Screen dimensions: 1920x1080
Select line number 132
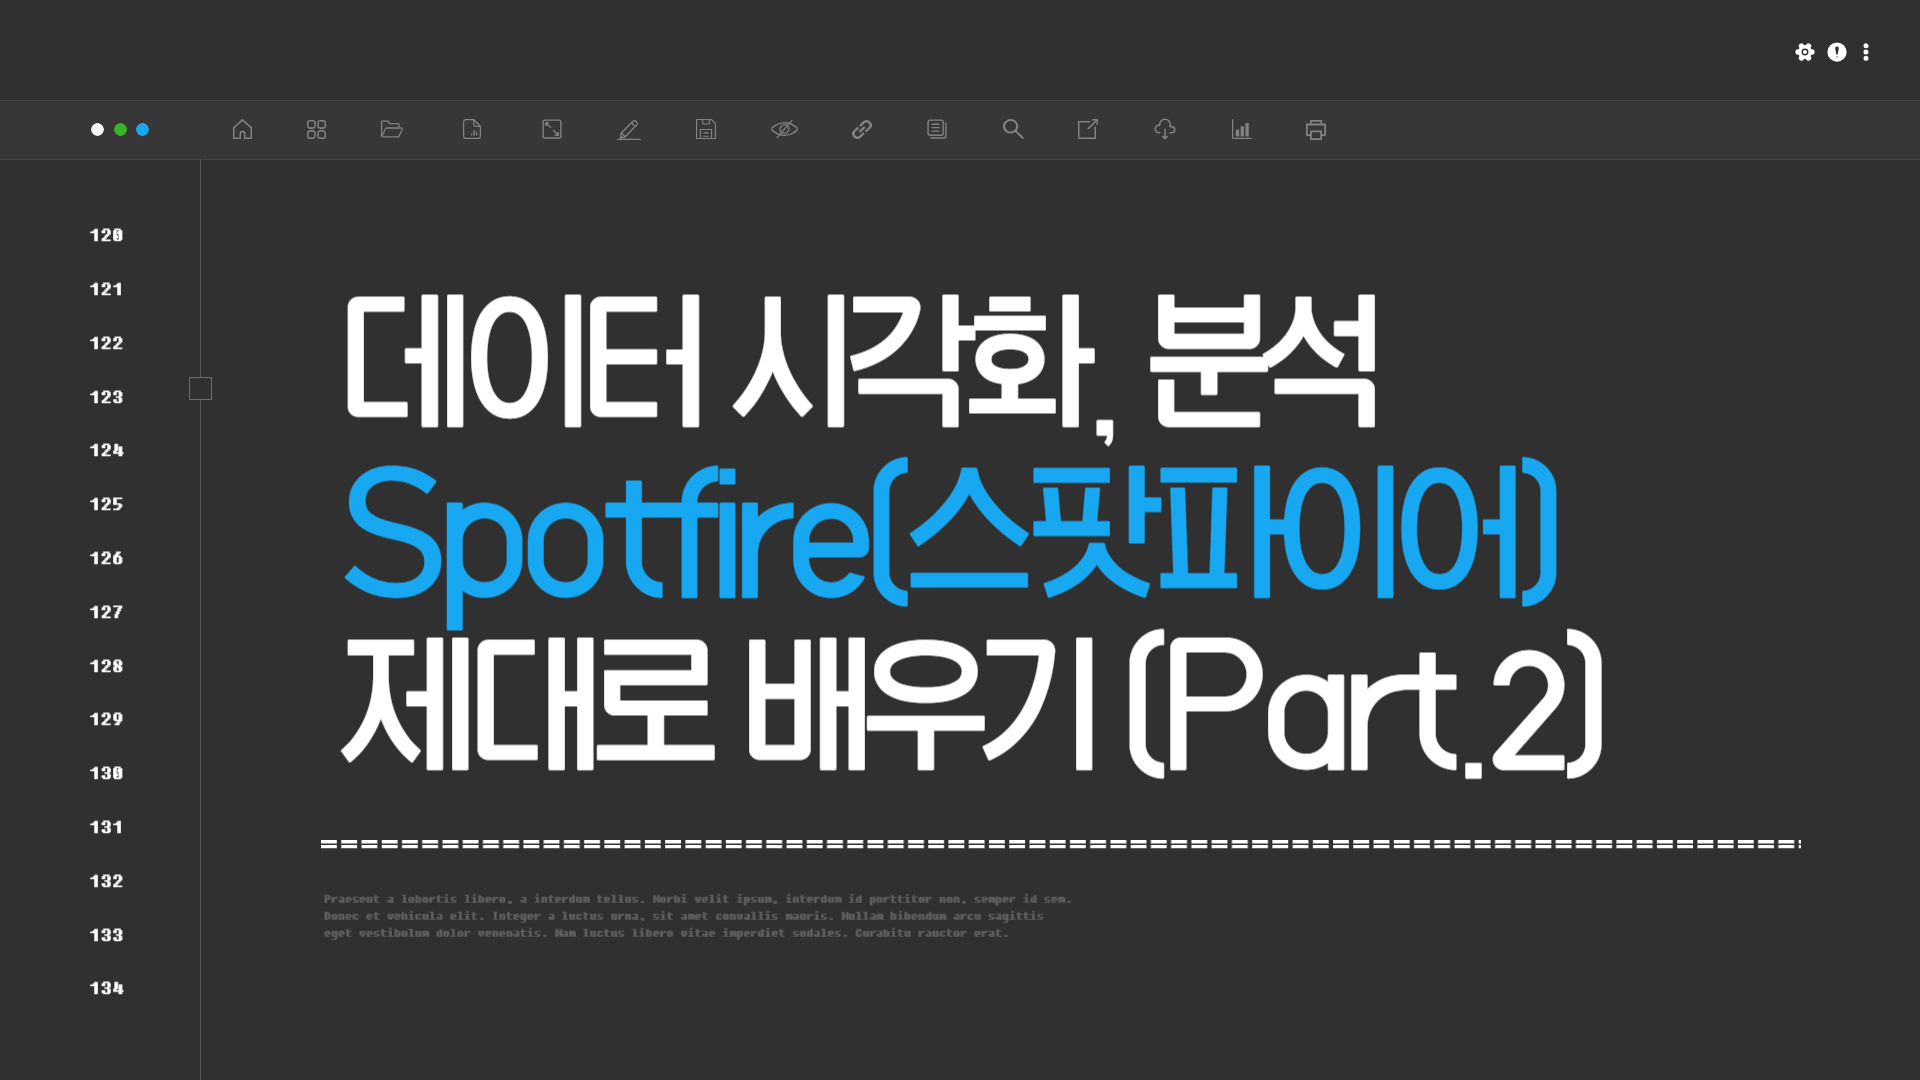(x=107, y=881)
